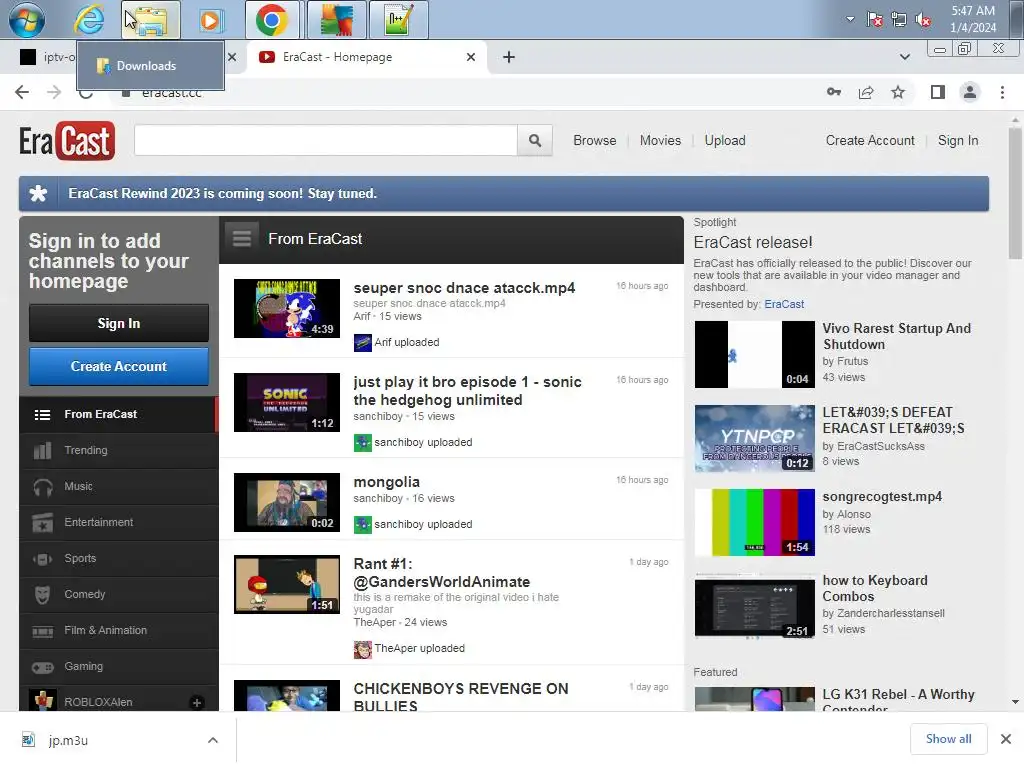Open Windows Explorer taskbar icon
Image resolution: width=1024 pixels, height=768 pixels.
[151, 20]
